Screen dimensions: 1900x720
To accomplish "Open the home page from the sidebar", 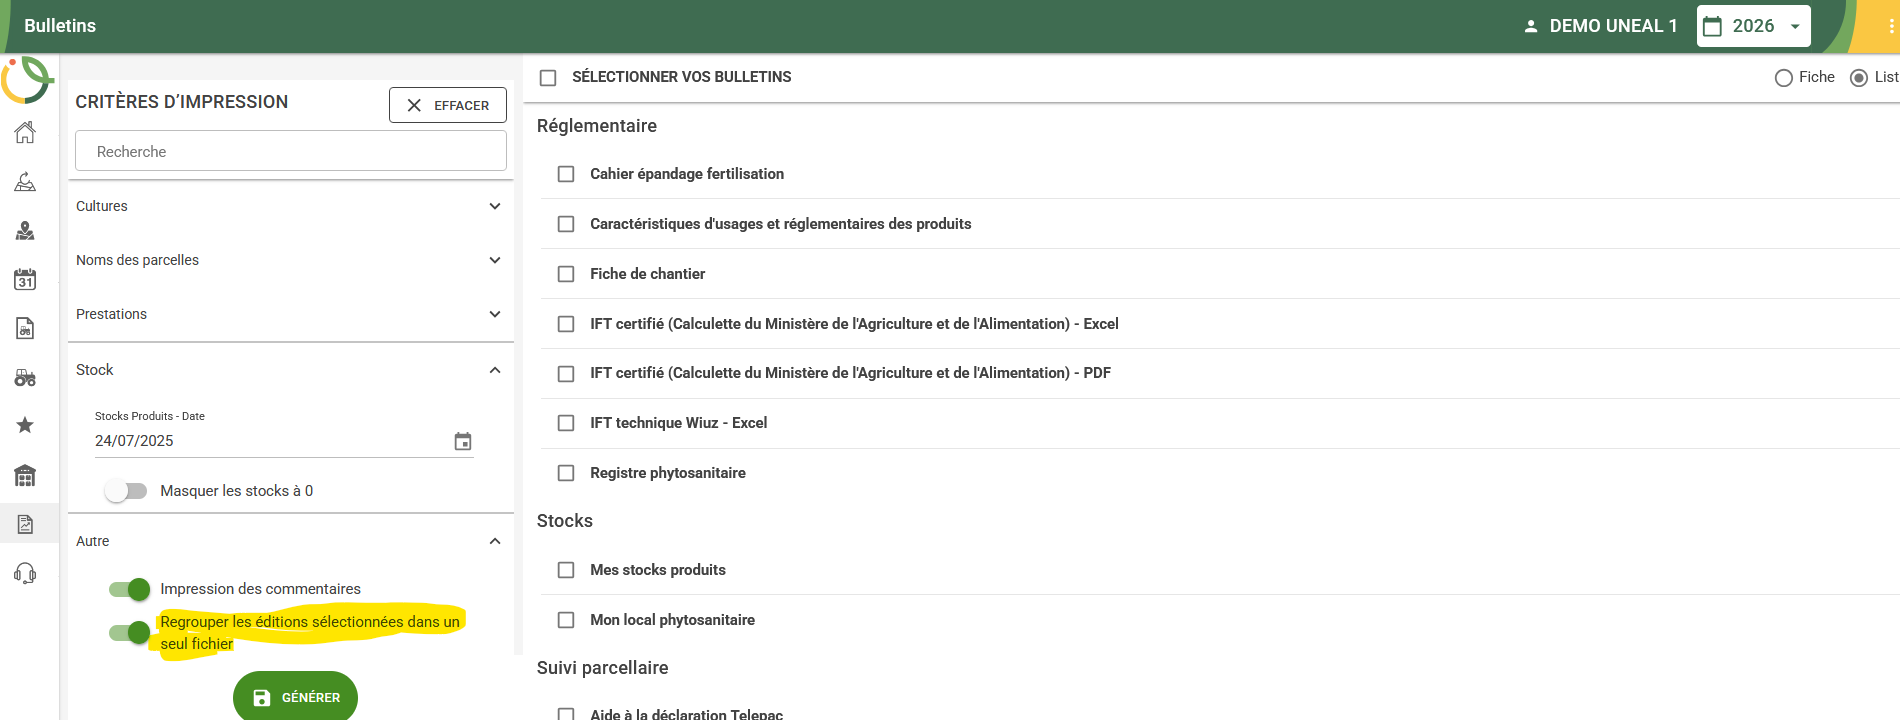I will coord(25,132).
